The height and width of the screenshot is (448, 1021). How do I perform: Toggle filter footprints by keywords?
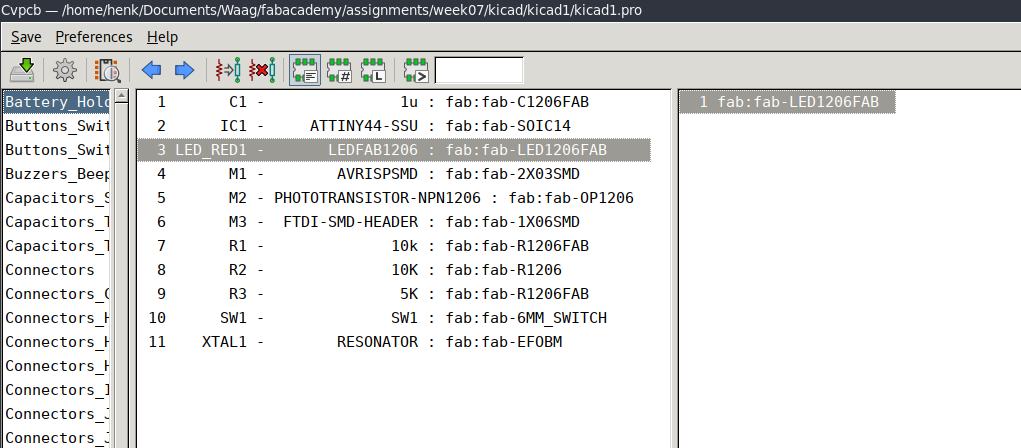tap(305, 70)
